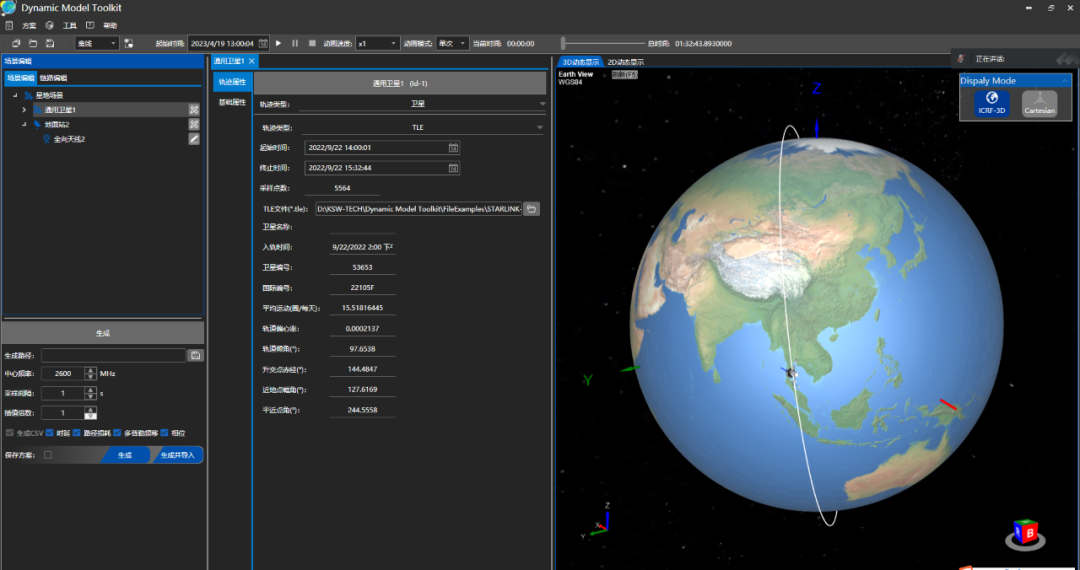Image resolution: width=1080 pixels, height=570 pixels.
Task: Select the 轨迹属性 tab
Action: (232, 82)
